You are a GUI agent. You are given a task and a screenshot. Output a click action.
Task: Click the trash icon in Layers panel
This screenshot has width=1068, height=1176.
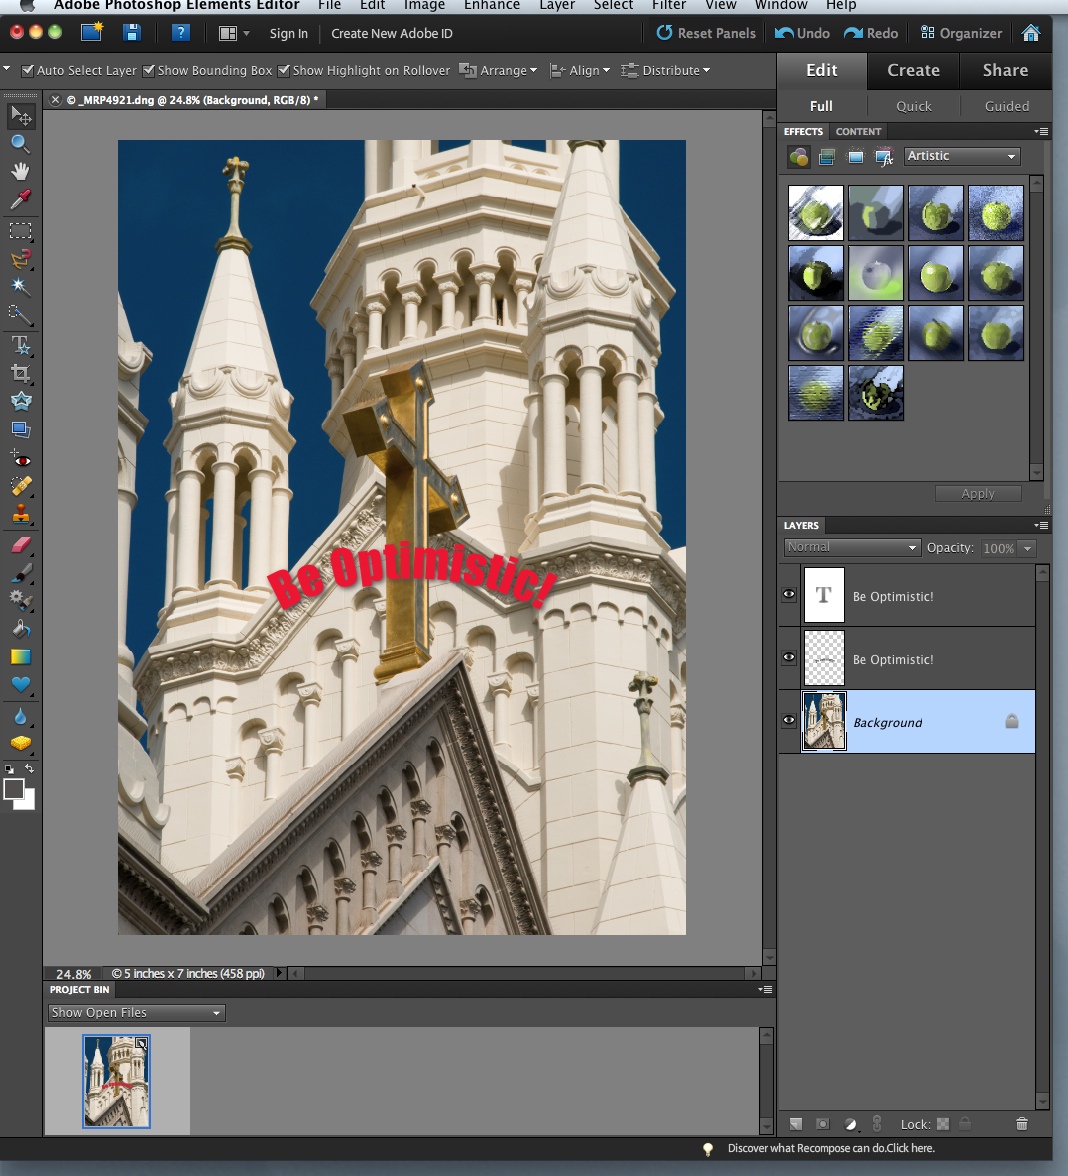(1021, 1124)
